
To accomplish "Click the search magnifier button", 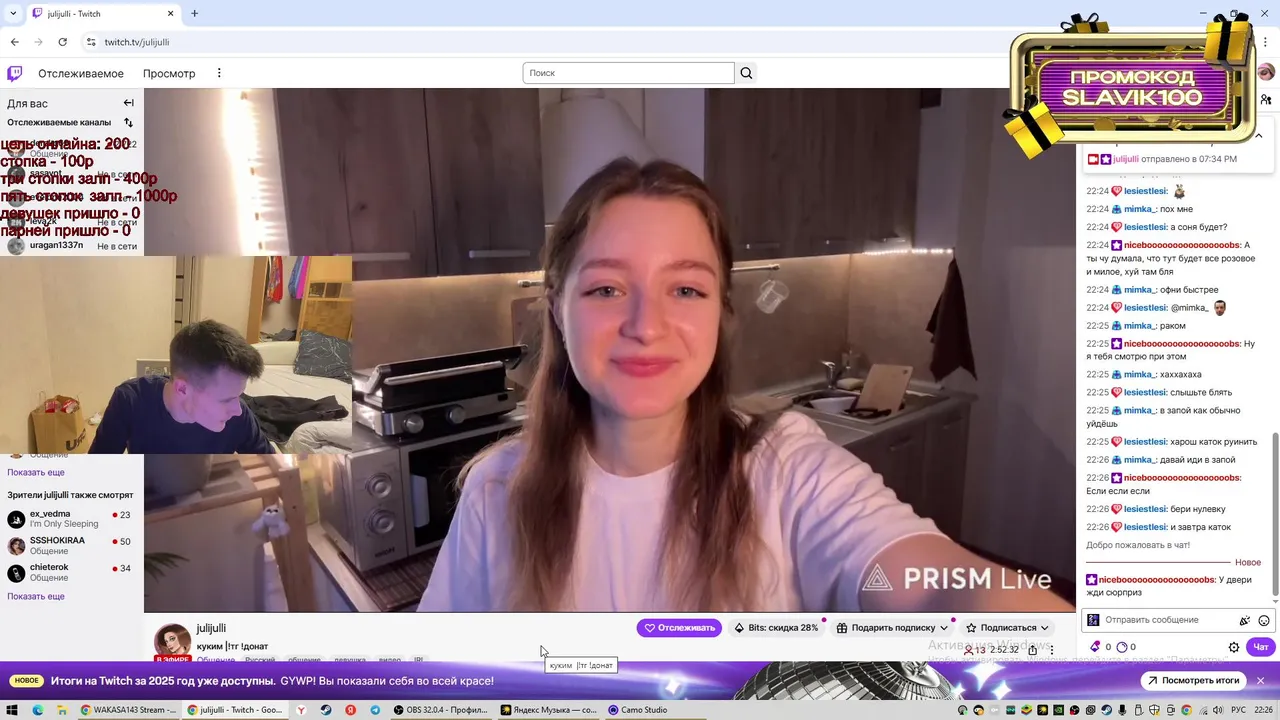I will tap(746, 73).
